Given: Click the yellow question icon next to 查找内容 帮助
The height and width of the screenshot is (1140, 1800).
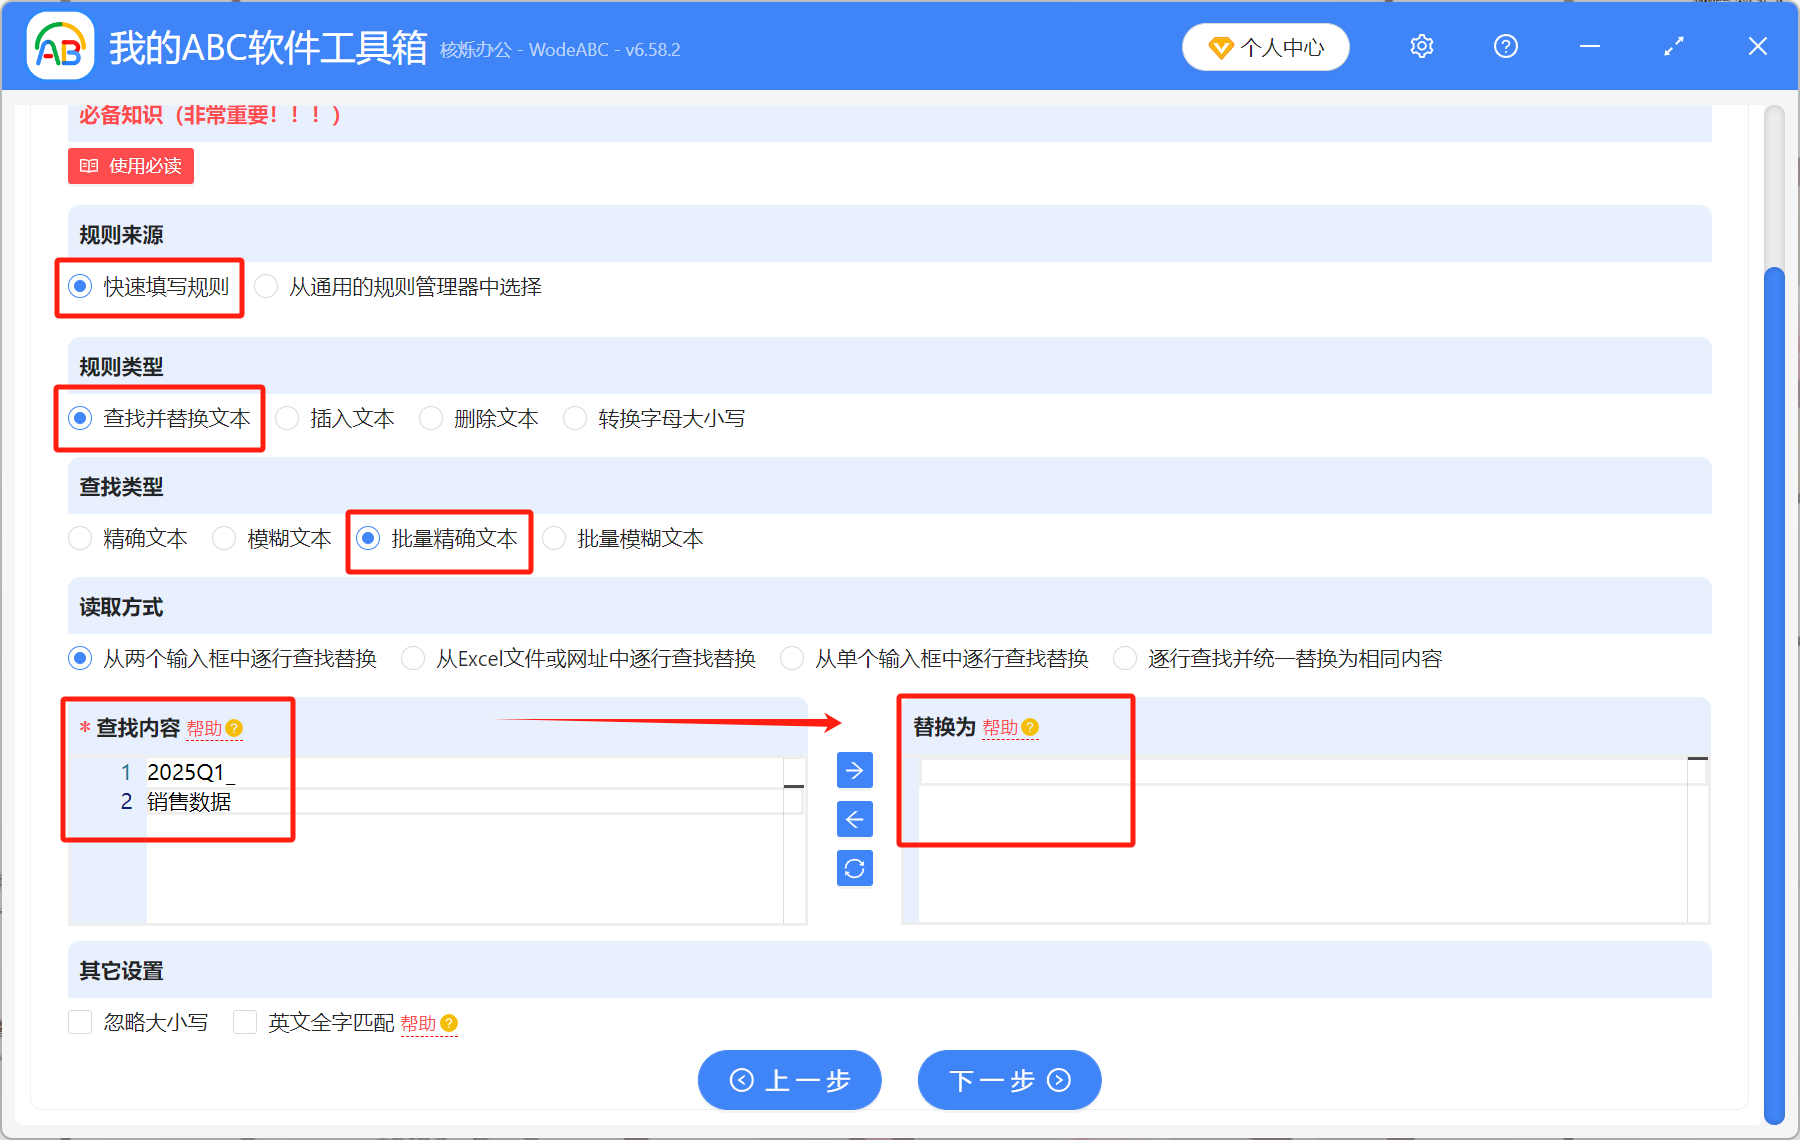Looking at the screenshot, I should coord(236,729).
